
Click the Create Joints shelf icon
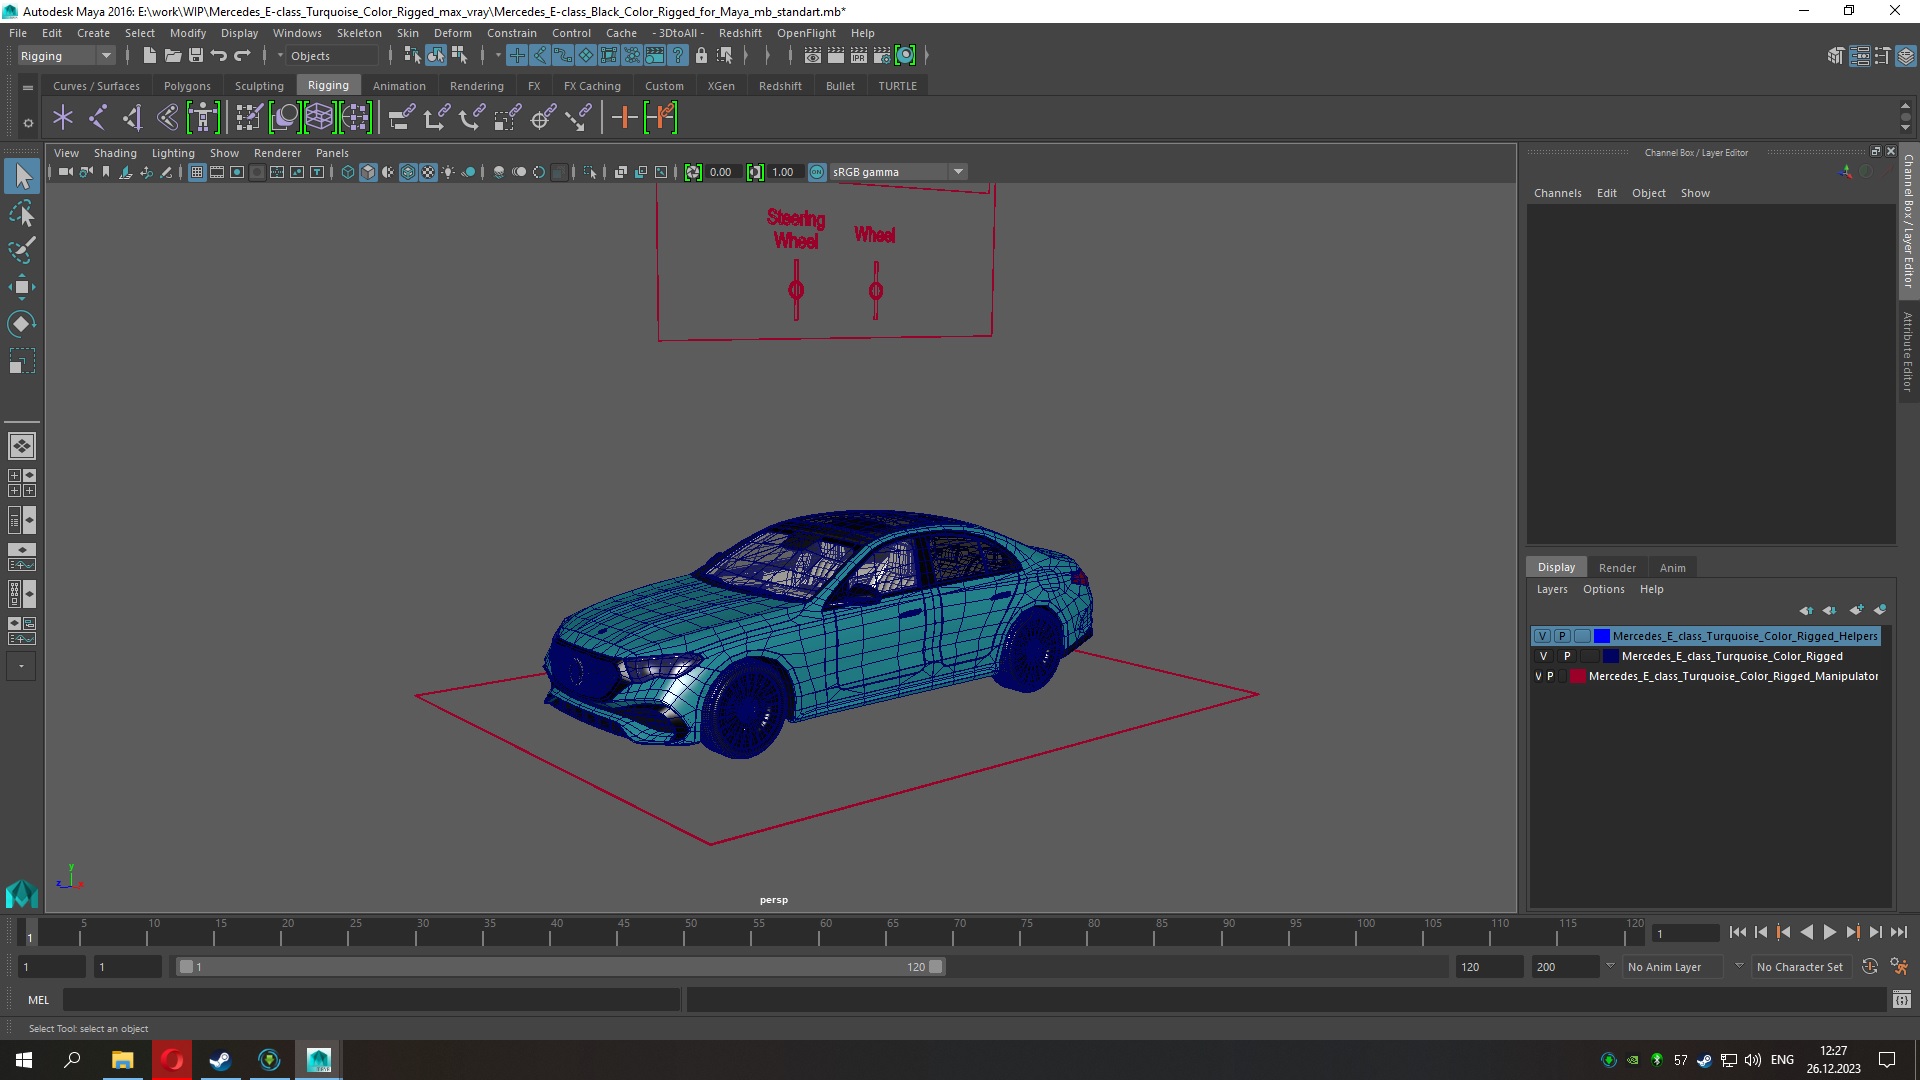tap(98, 118)
